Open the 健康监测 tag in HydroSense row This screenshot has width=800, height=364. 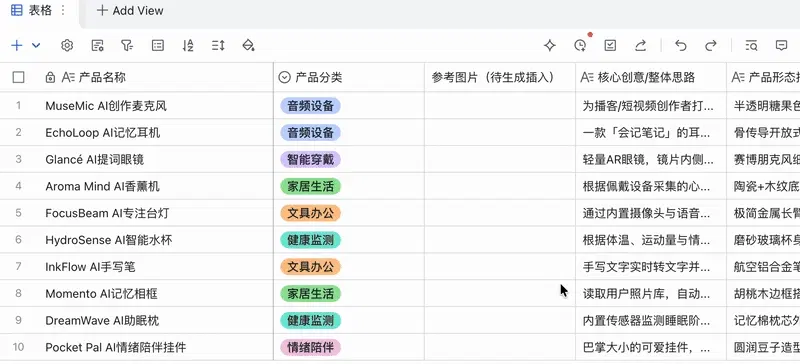coord(310,240)
